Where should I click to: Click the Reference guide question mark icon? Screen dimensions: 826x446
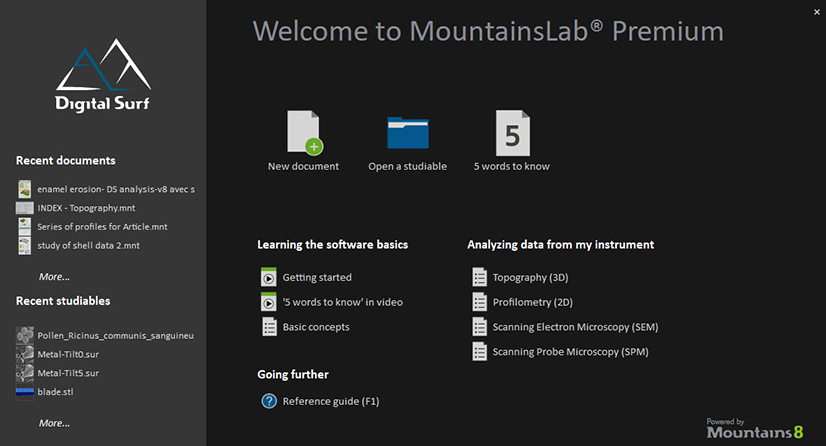pyautogui.click(x=269, y=401)
